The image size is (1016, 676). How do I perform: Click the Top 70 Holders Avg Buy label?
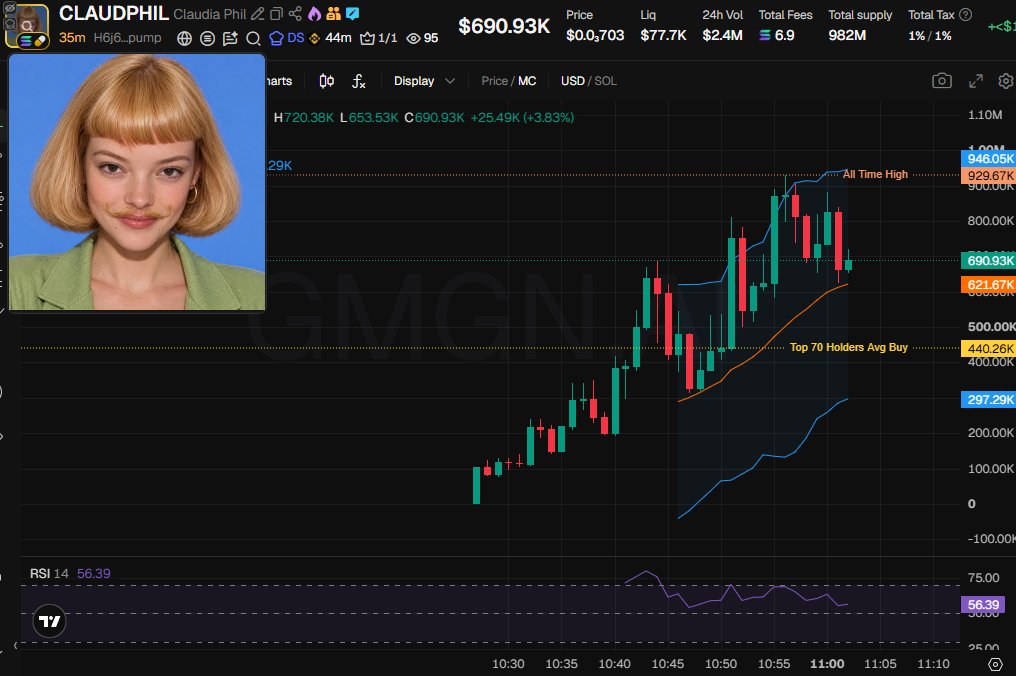(x=848, y=347)
